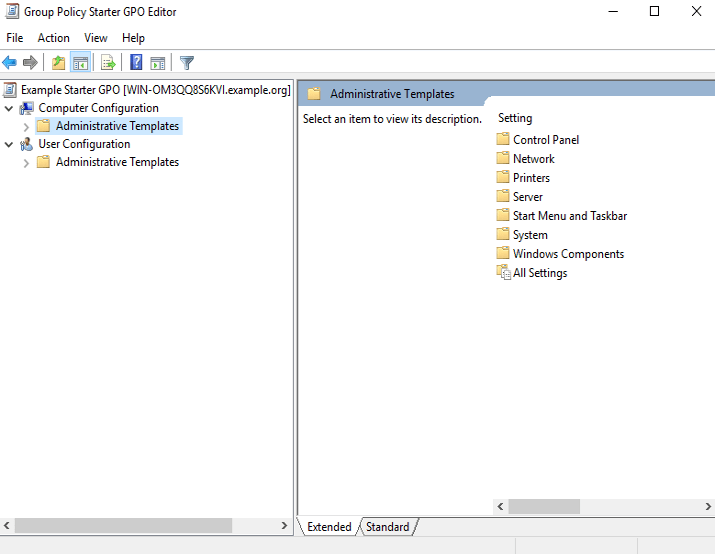Open Help via blue question mark icon
715x554 pixels.
click(136, 62)
